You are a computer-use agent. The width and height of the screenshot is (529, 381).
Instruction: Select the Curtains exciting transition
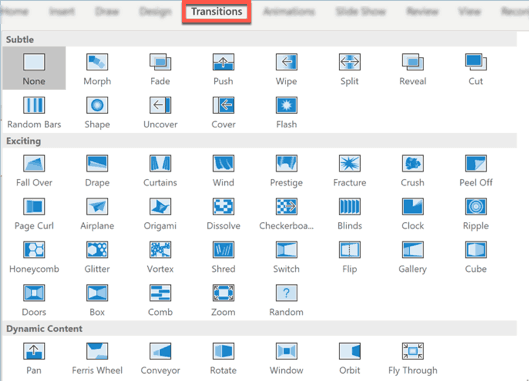[x=160, y=170]
